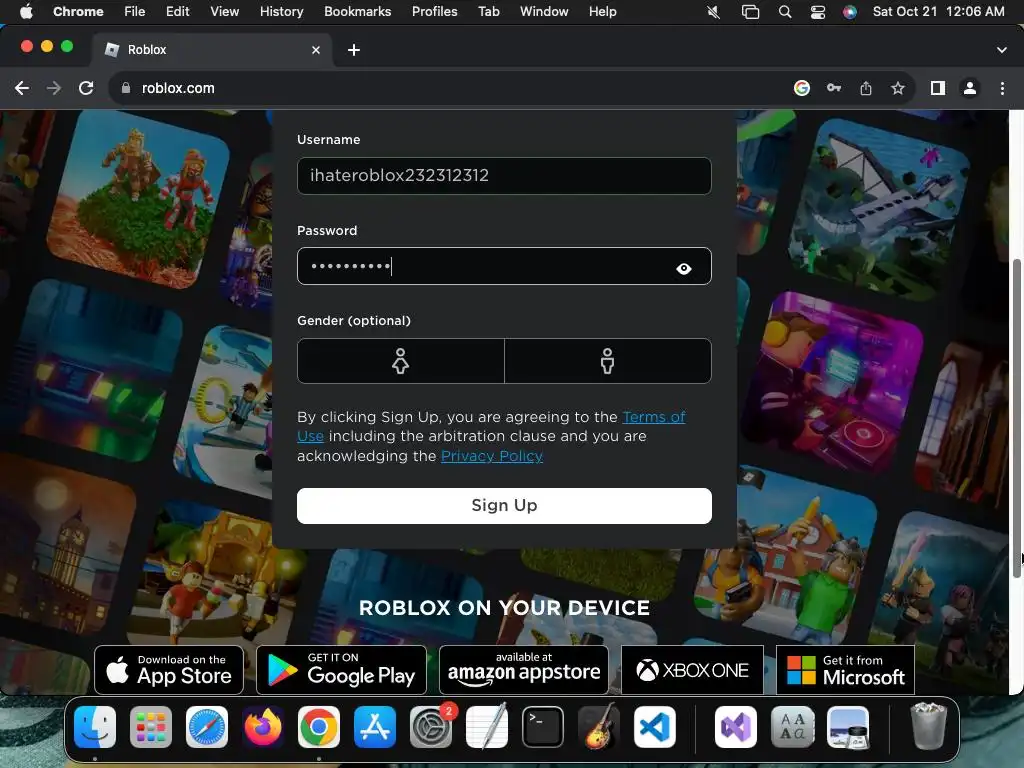This screenshot has height=768, width=1024.
Task: Open the Bookmarks menu
Action: click(357, 12)
